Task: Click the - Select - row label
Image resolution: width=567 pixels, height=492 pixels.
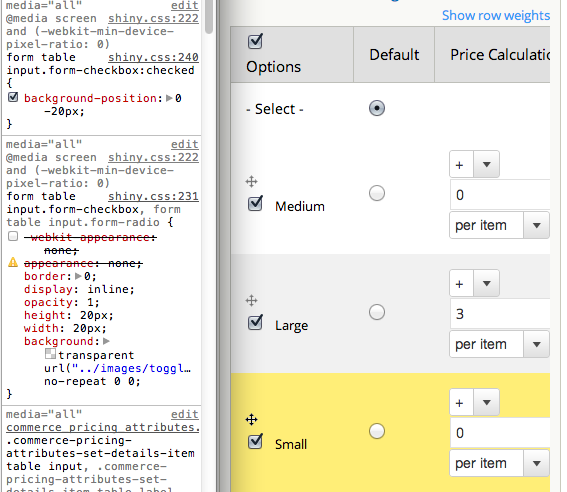Action: tap(275, 109)
